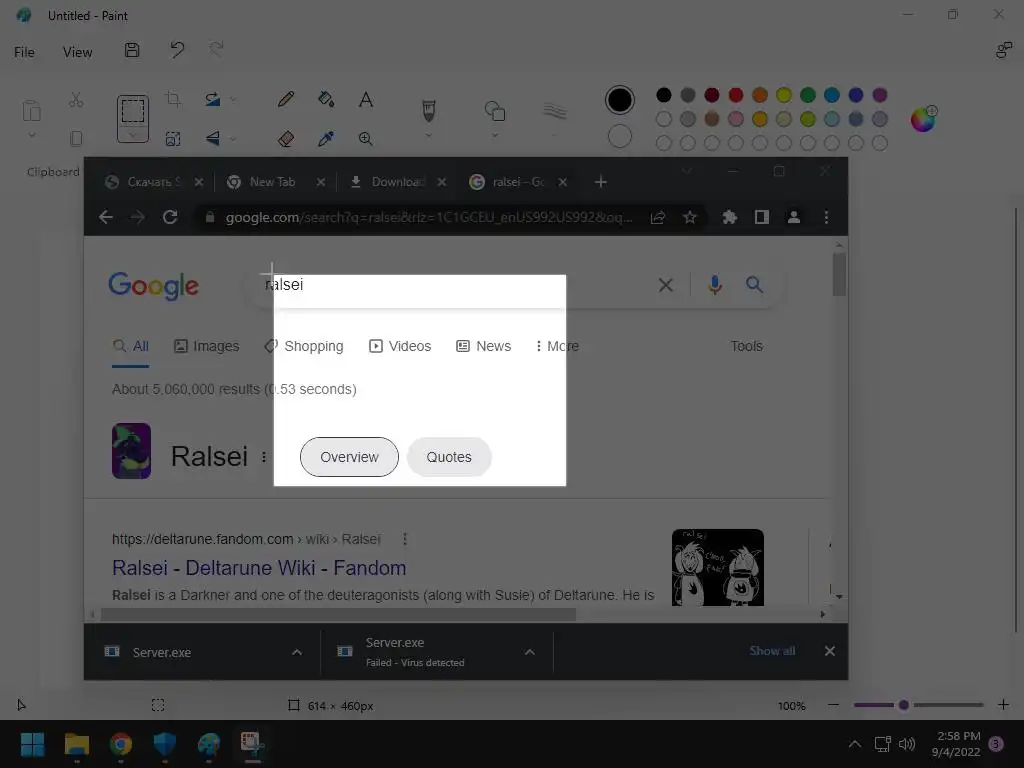The image size is (1024, 768).
Task: Expand first Server.exe download options
Action: 296,652
